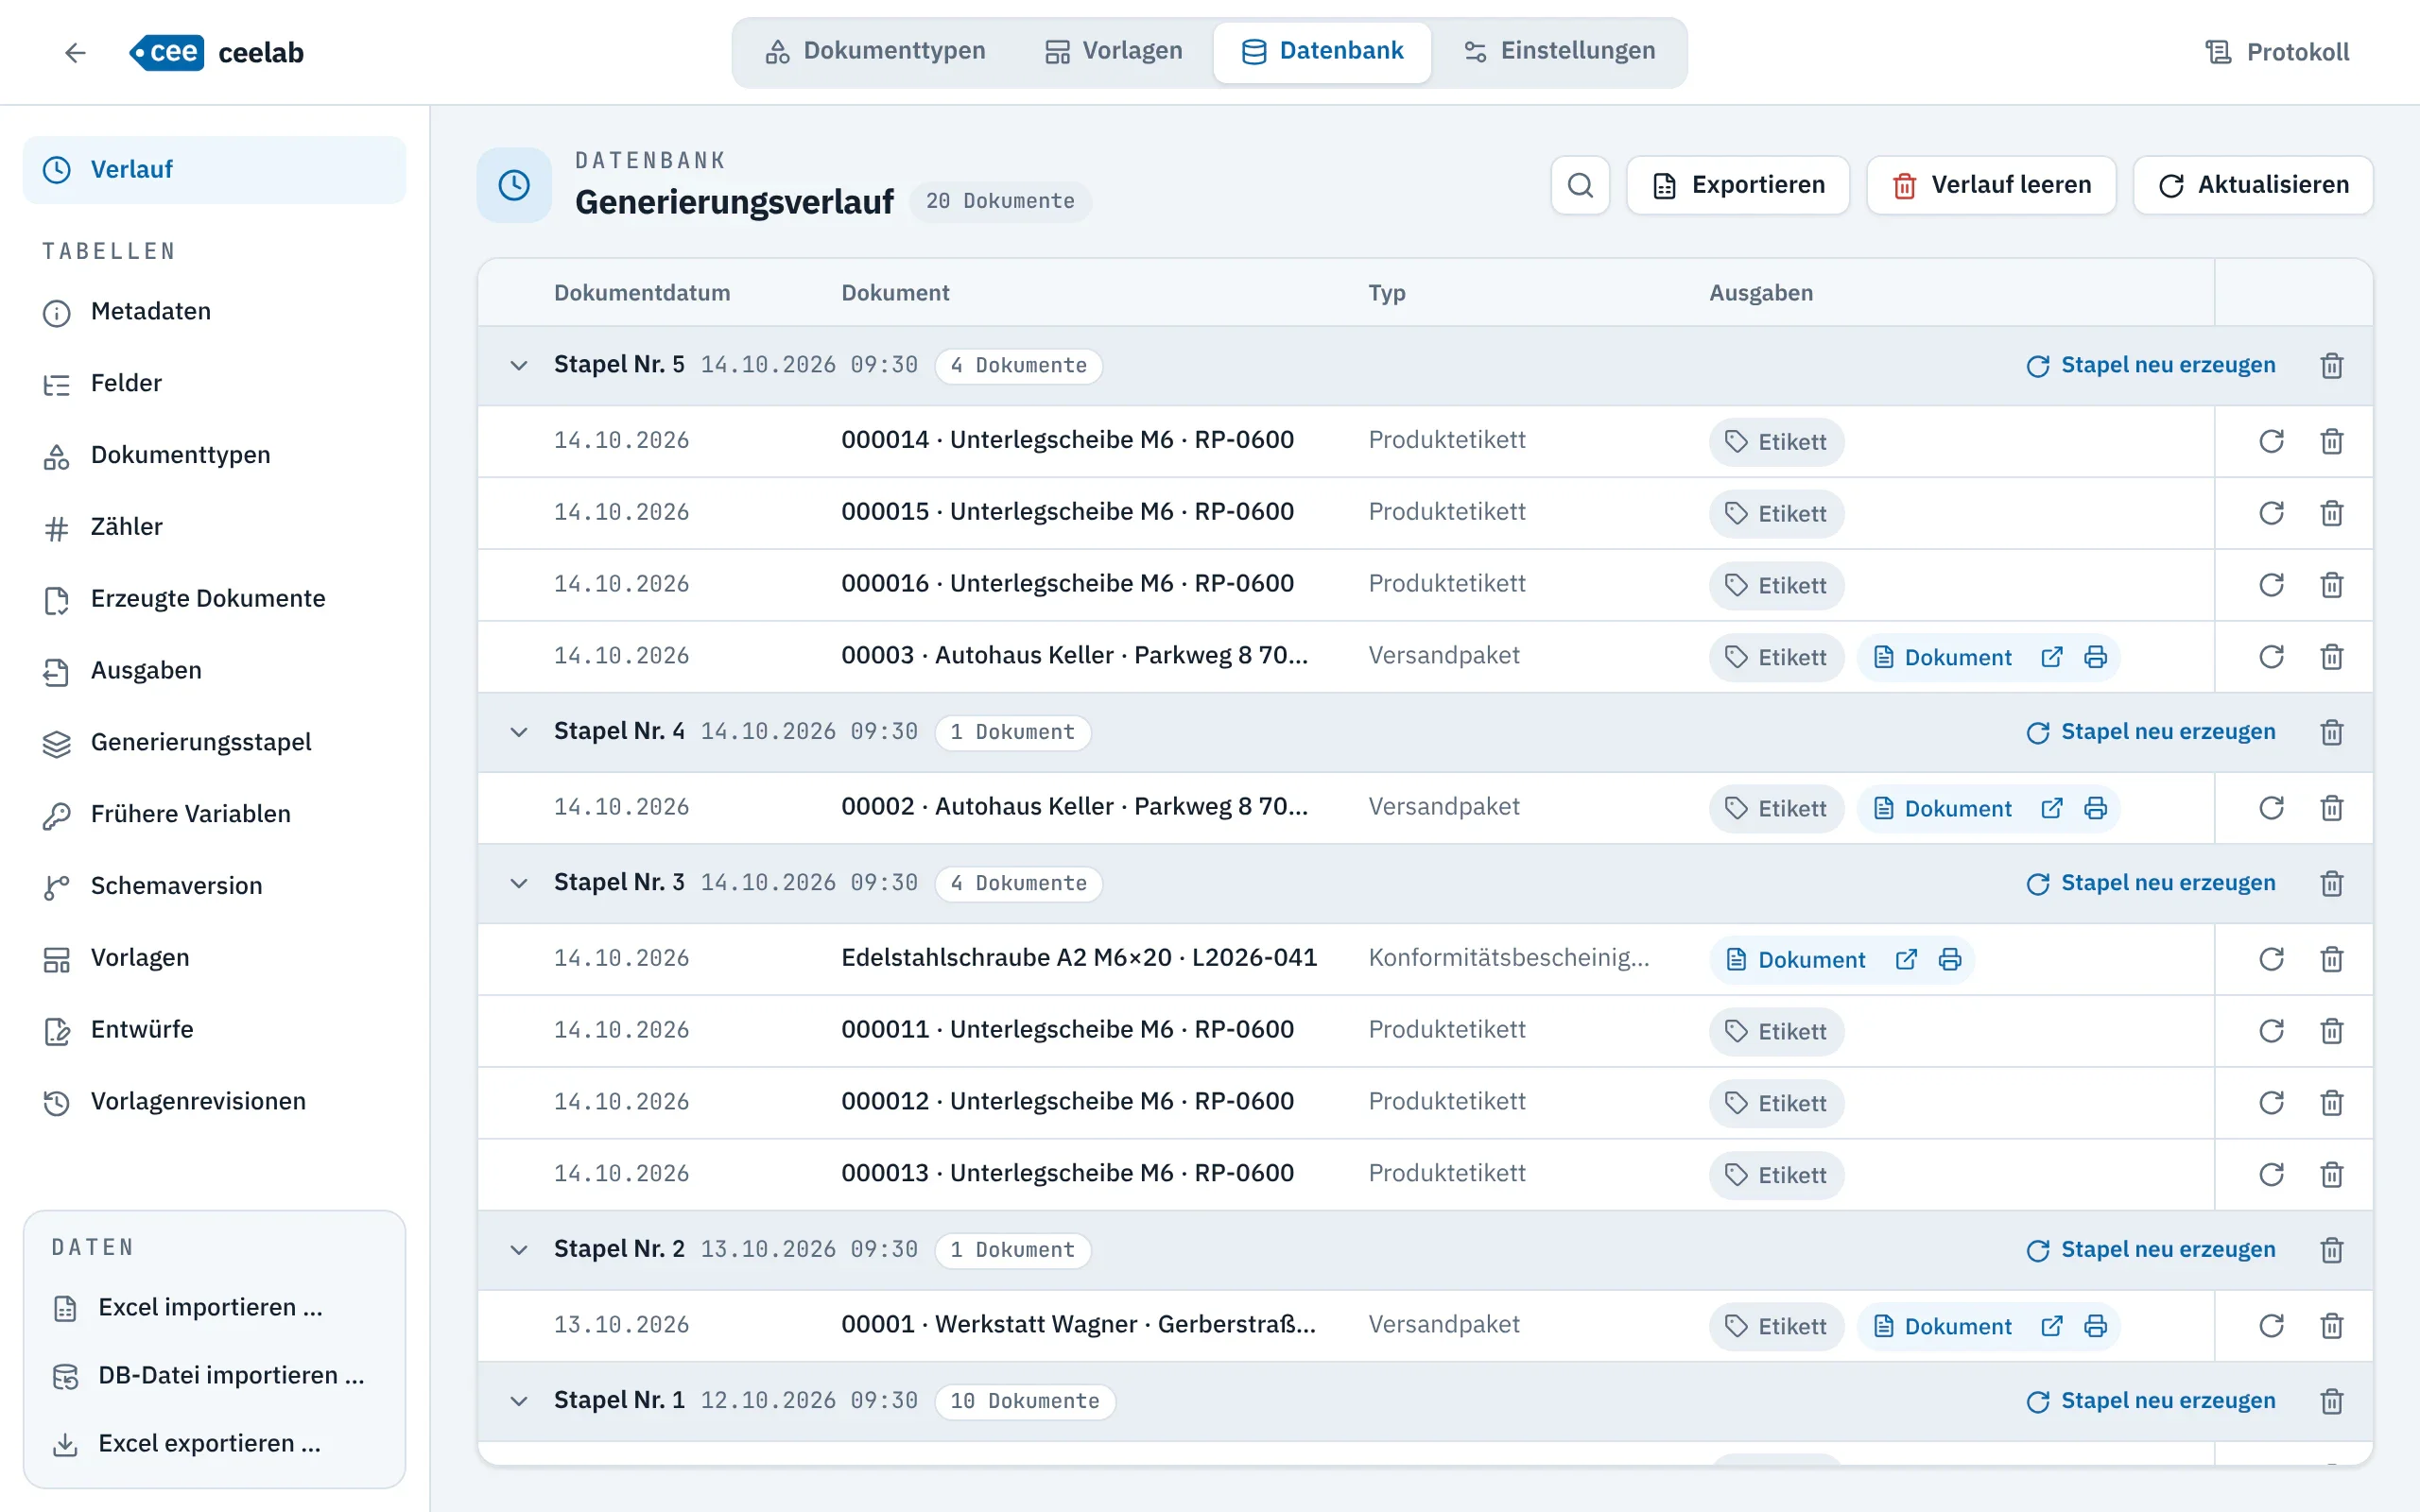The image size is (2420, 1512).
Task: Delete document 000015 Unterlegscheibe row
Action: [x=2331, y=513]
